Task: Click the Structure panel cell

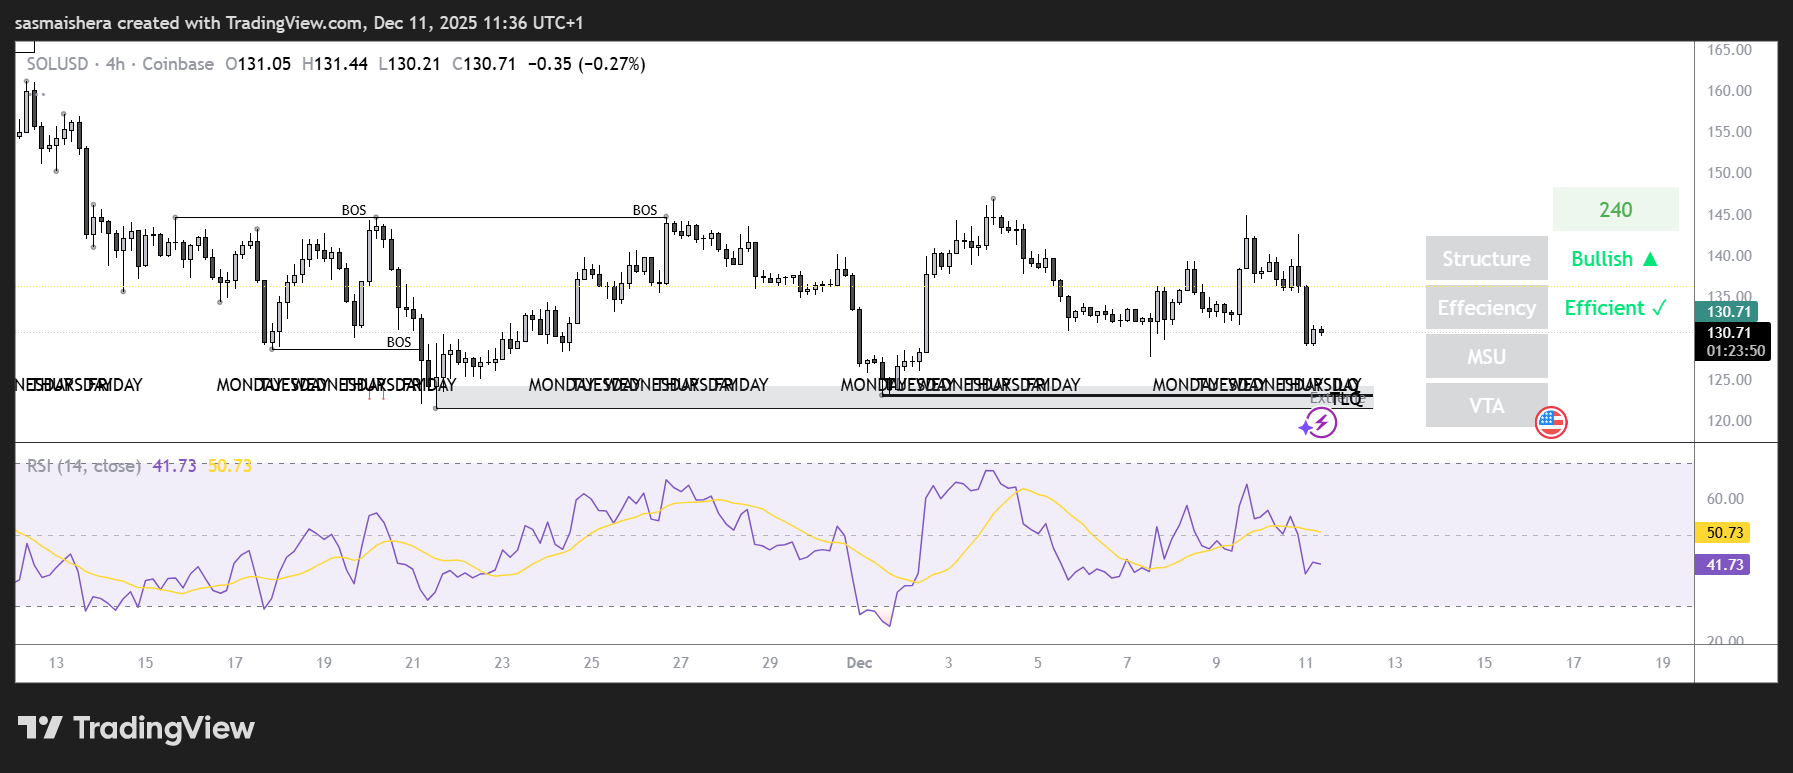Action: coord(1486,258)
